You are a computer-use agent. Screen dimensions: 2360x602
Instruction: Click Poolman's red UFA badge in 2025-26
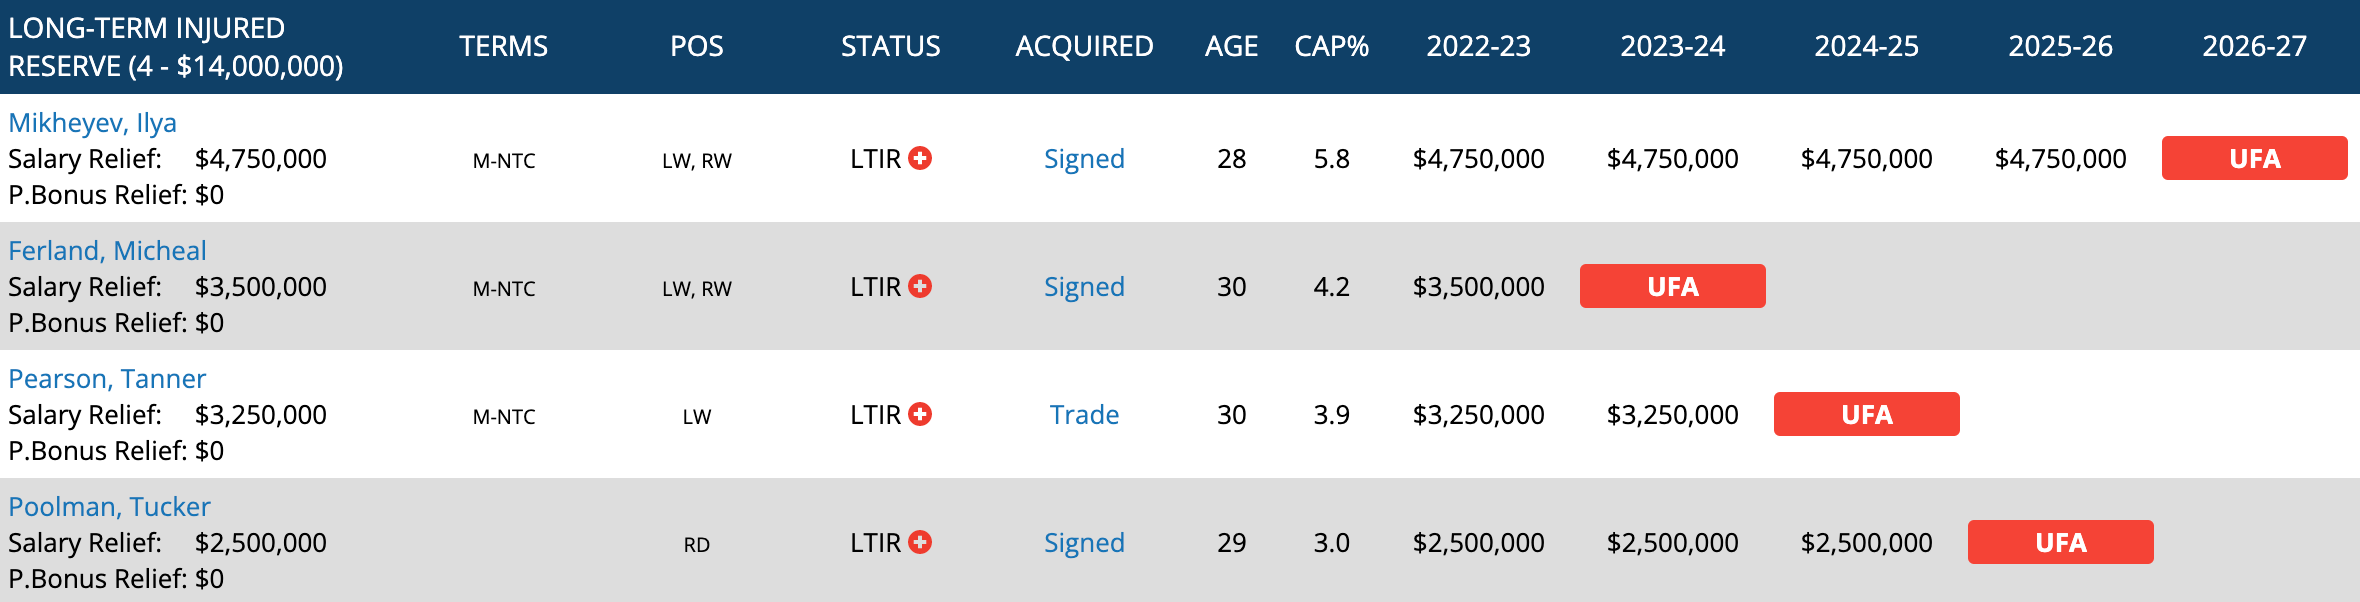[2060, 542]
